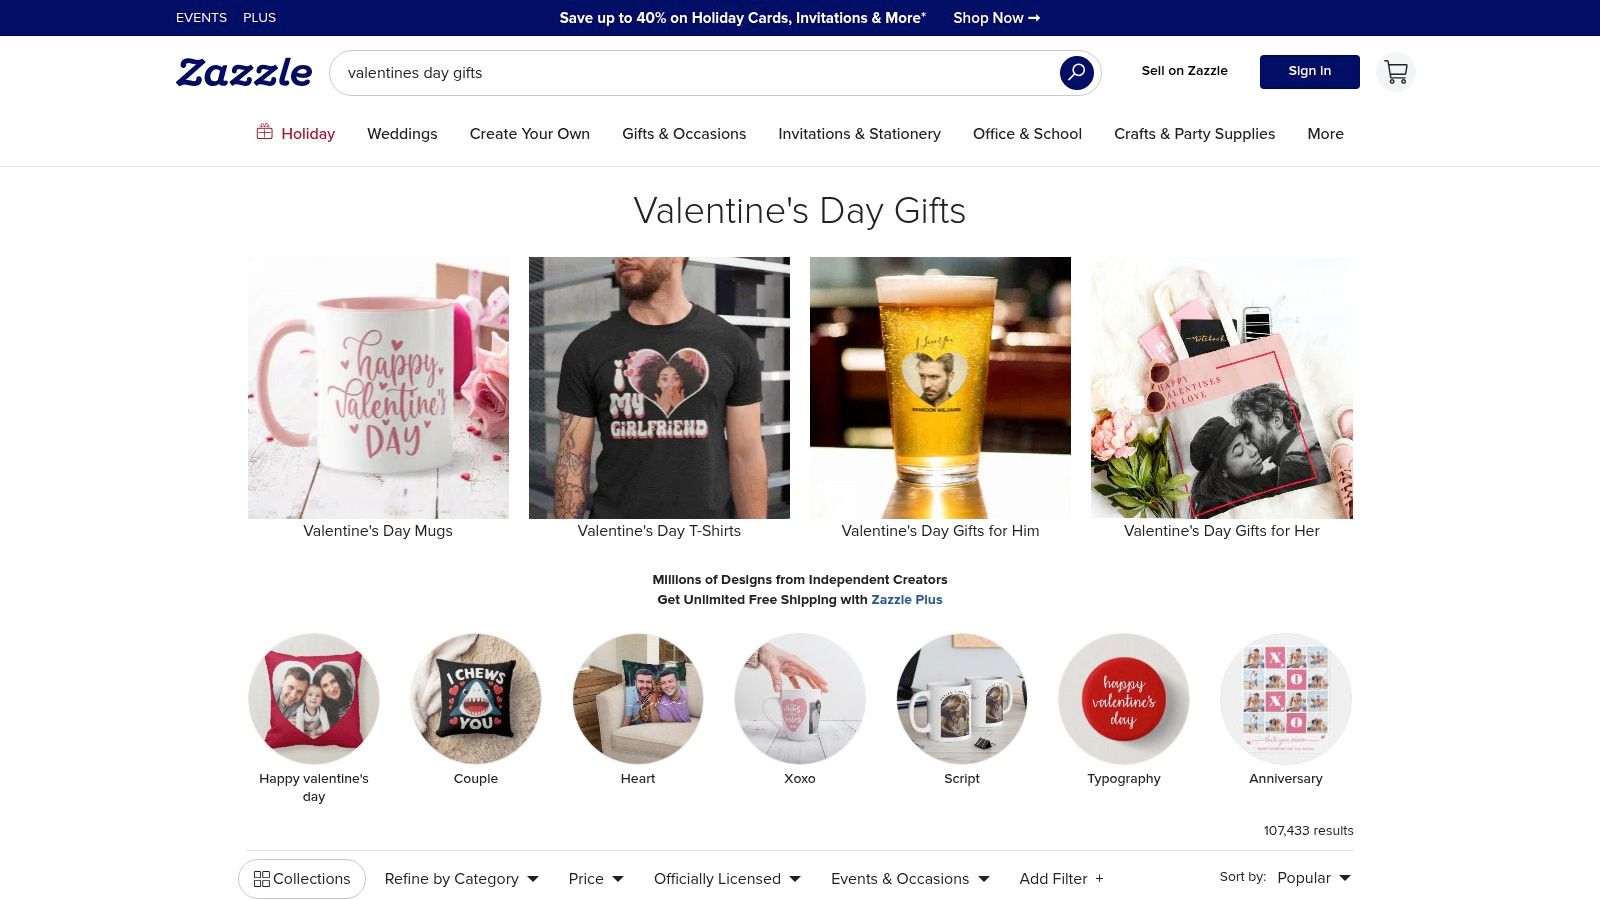1600x900 pixels.
Task: Click the magnifying glass search icon
Action: point(1076,73)
